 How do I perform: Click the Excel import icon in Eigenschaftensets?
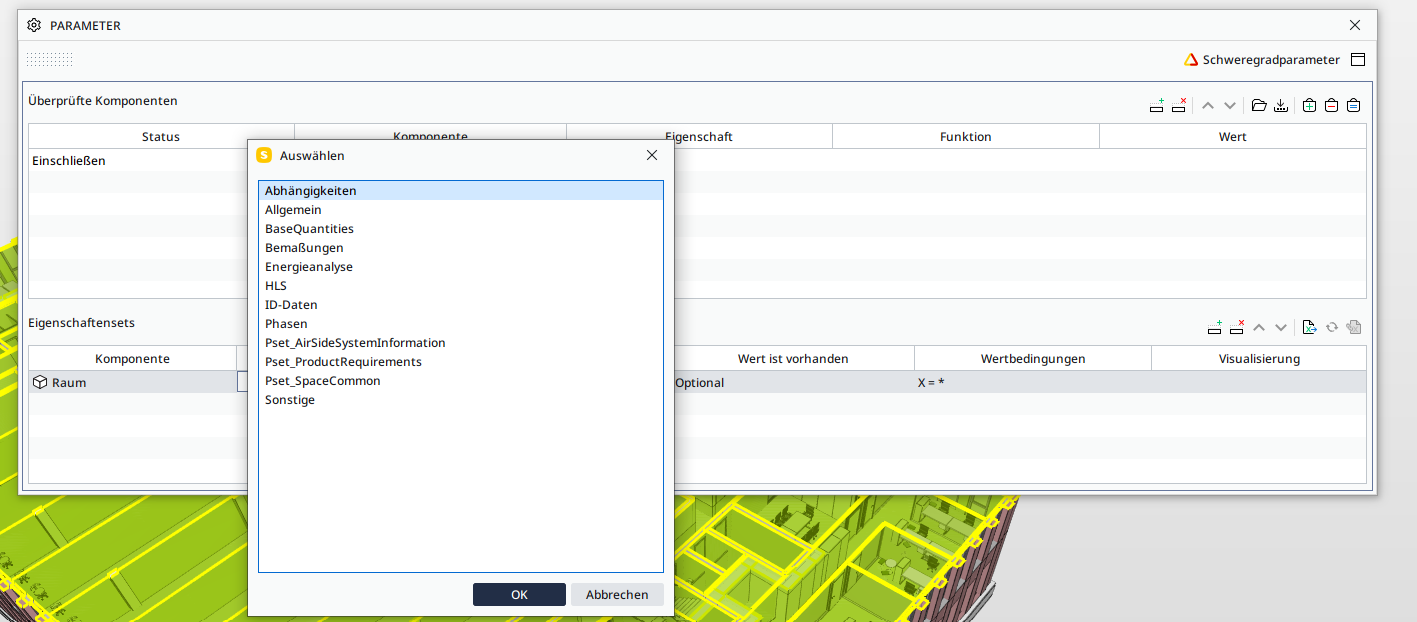[x=1309, y=327]
